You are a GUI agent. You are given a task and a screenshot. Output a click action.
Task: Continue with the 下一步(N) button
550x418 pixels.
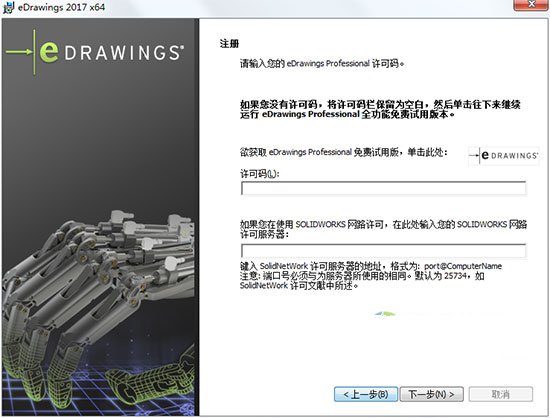pyautogui.click(x=431, y=395)
